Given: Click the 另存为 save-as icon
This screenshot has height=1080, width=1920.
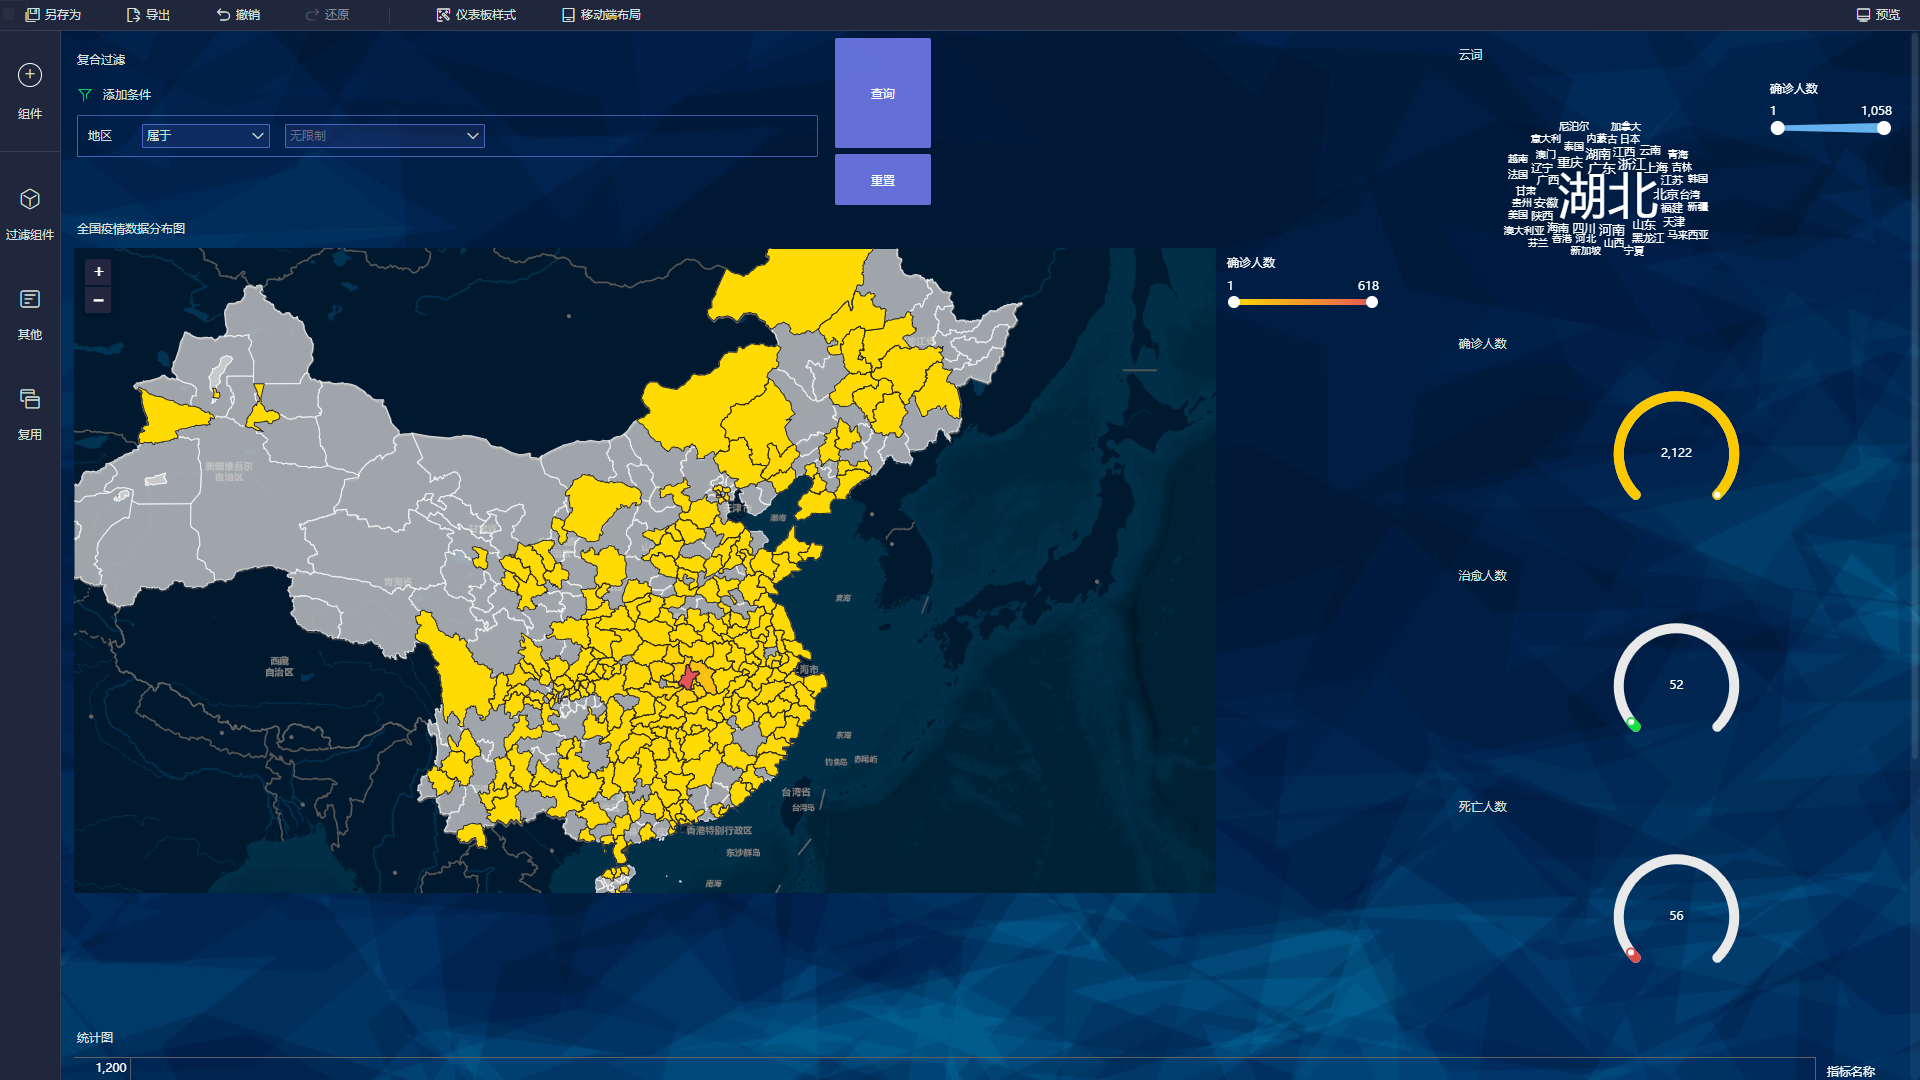Looking at the screenshot, I should click(x=33, y=15).
